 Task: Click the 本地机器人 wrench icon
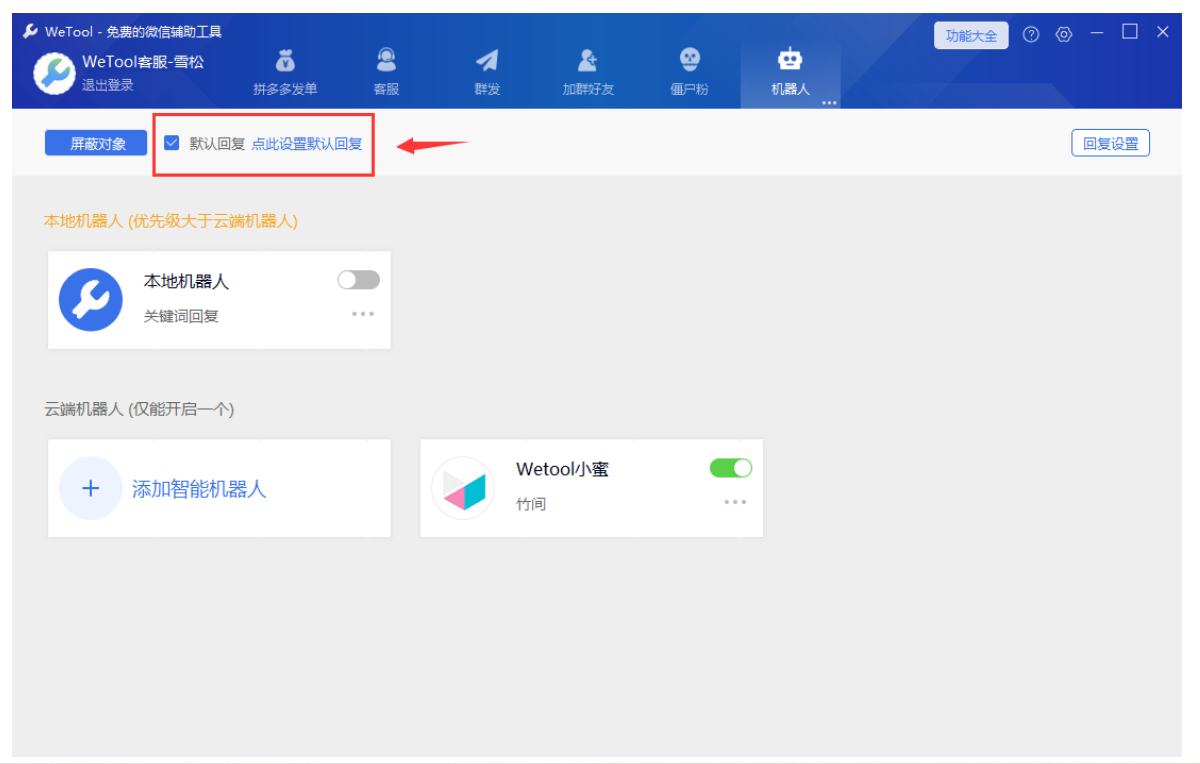pos(91,299)
